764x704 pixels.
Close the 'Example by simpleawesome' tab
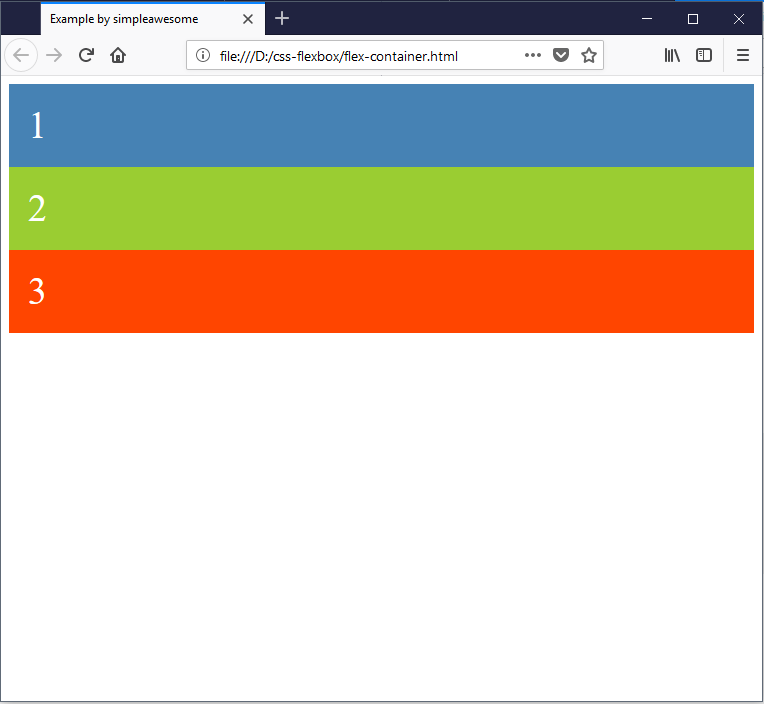click(x=248, y=19)
